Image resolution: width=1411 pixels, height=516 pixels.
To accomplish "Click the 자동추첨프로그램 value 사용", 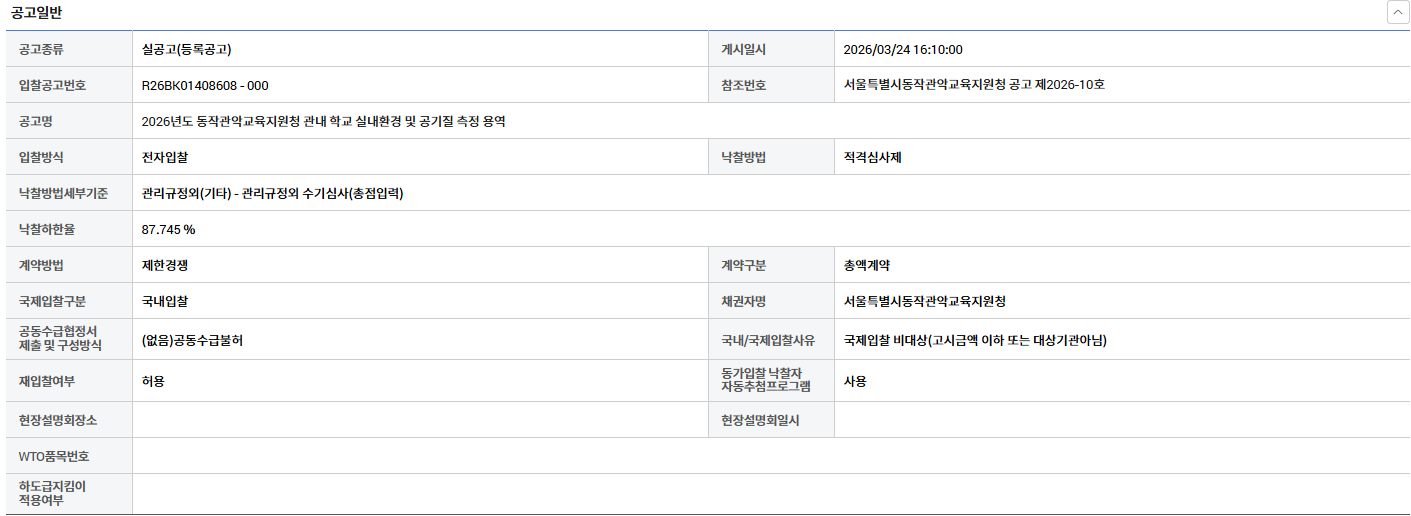I will 855,381.
